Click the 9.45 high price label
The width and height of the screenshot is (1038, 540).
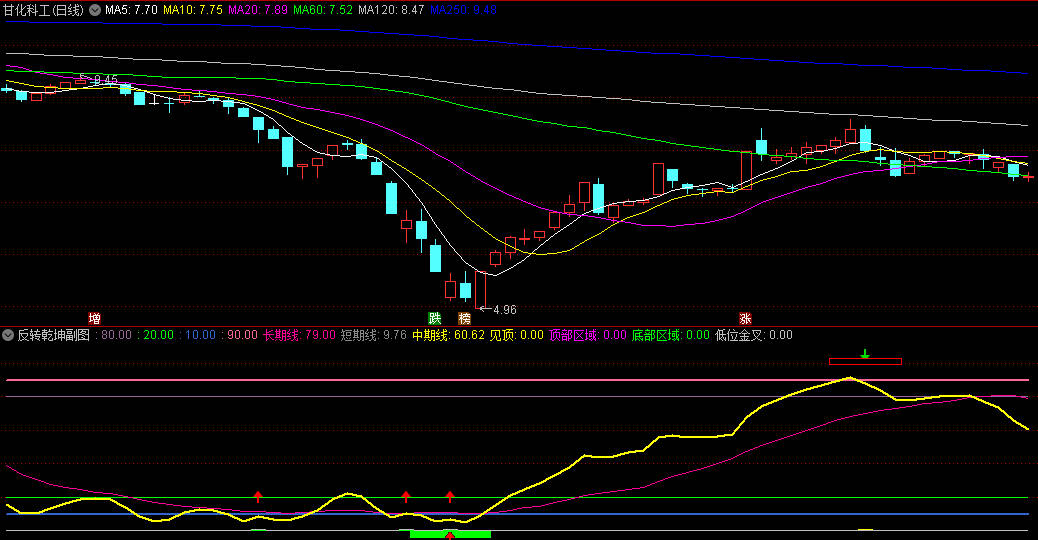(106, 80)
